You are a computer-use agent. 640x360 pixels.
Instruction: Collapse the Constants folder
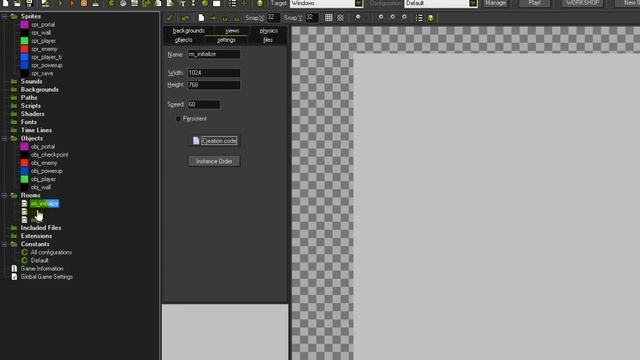(x=4, y=244)
